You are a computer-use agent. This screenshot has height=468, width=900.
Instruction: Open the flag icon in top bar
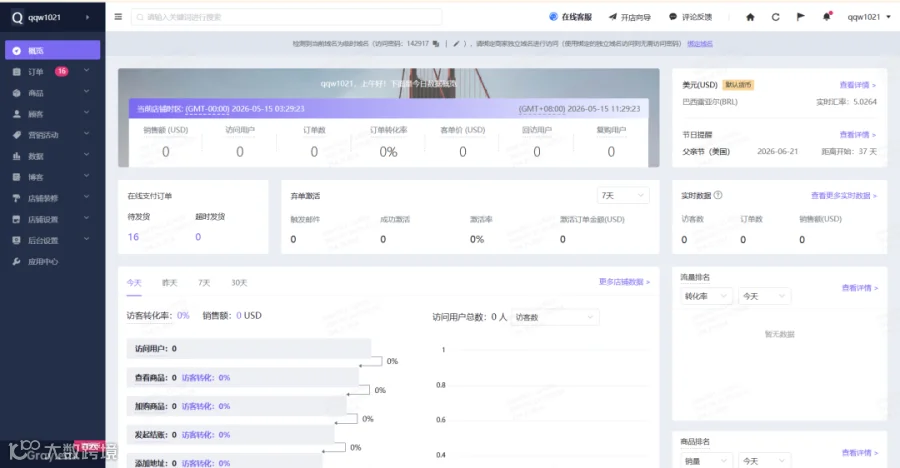click(801, 17)
